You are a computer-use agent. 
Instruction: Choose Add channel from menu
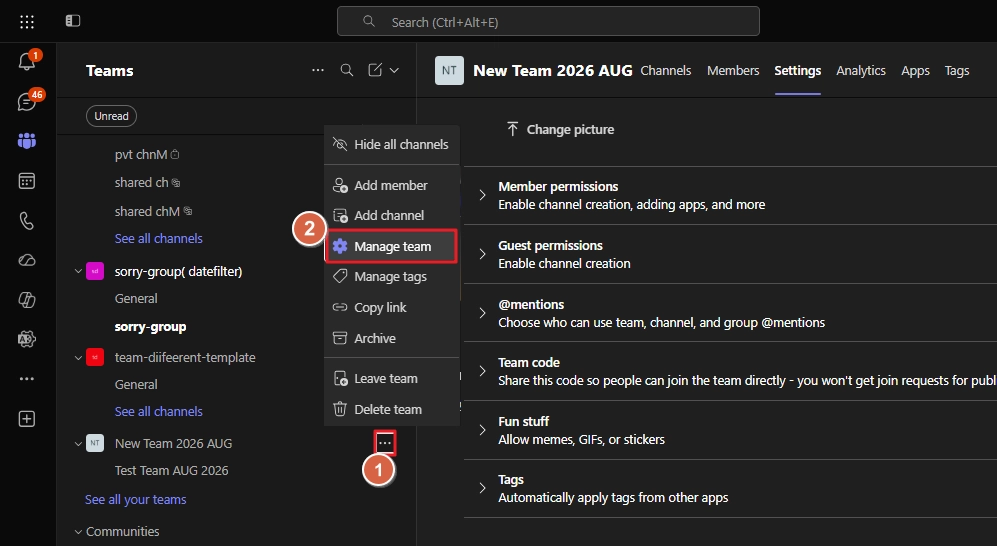(x=392, y=215)
